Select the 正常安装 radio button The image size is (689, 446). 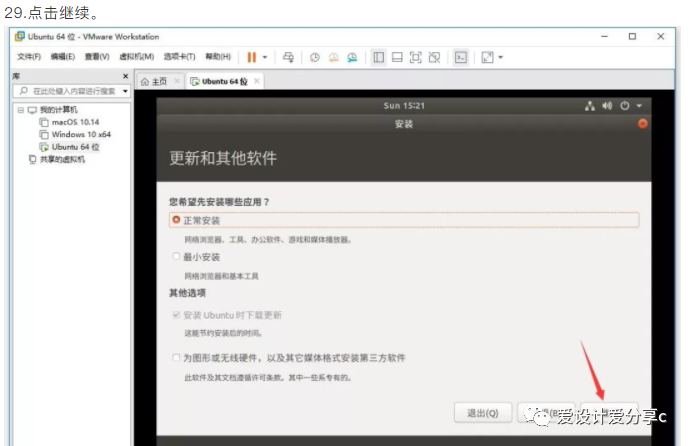pos(176,219)
